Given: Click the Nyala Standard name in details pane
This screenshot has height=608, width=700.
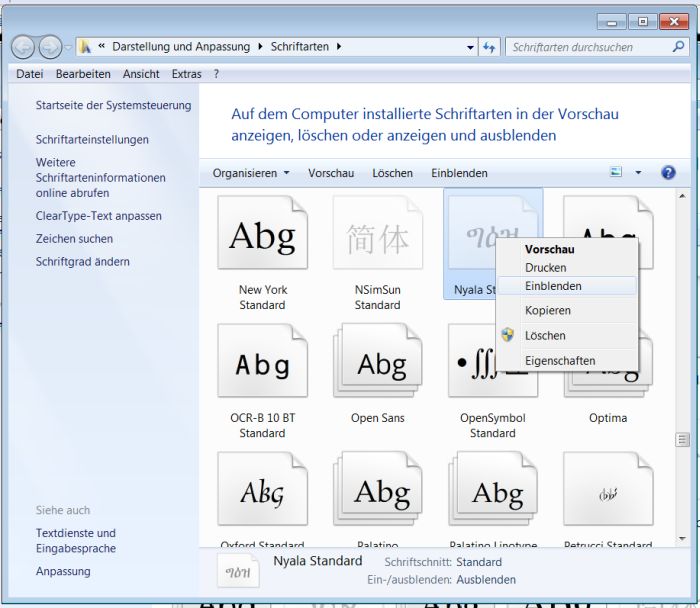Looking at the screenshot, I should pyautogui.click(x=317, y=561).
